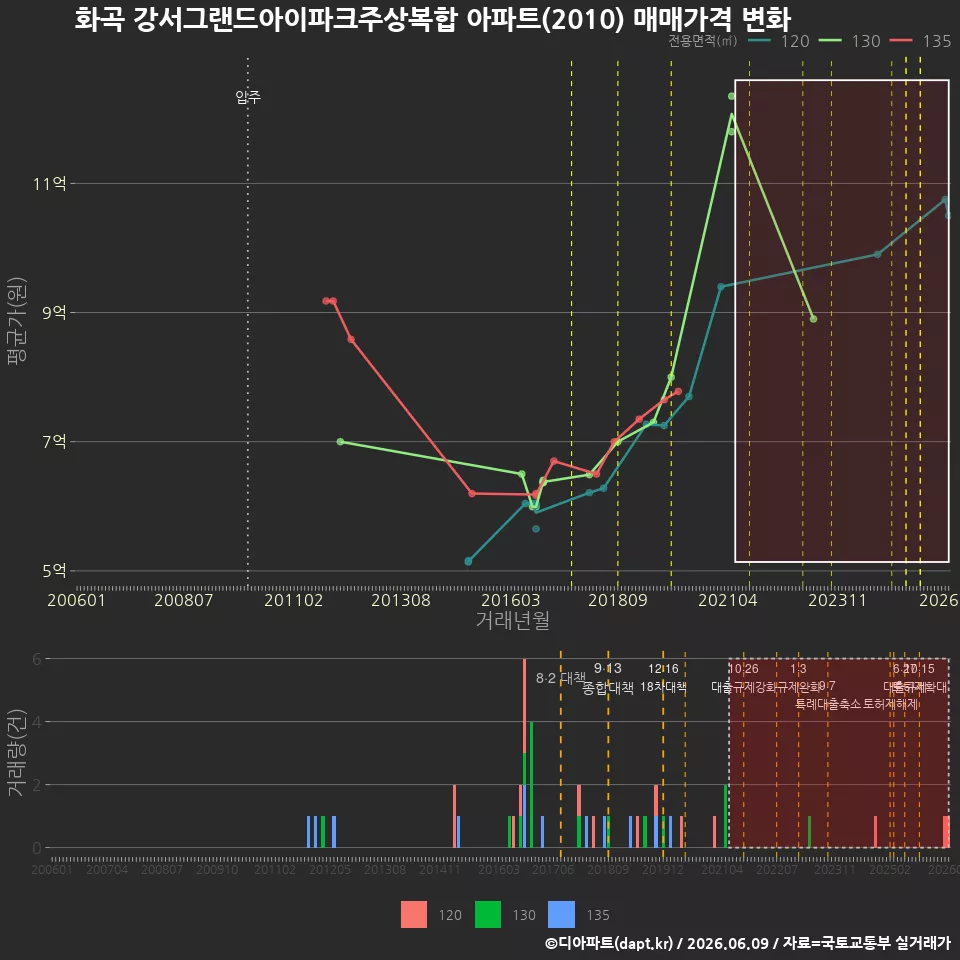Click the 202104 label on the price chart x-axis

coord(727,600)
